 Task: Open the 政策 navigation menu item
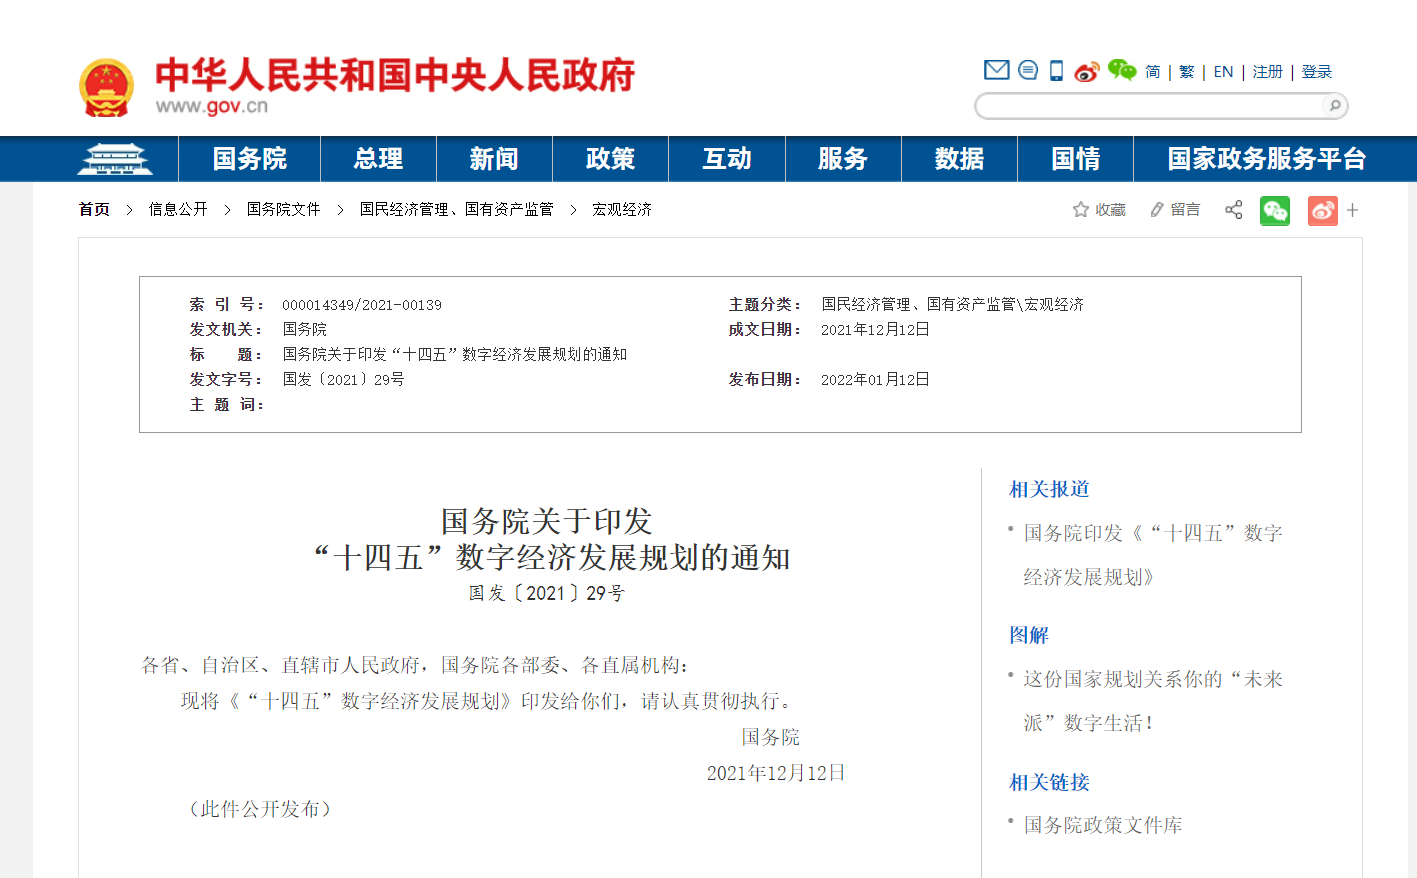click(610, 159)
